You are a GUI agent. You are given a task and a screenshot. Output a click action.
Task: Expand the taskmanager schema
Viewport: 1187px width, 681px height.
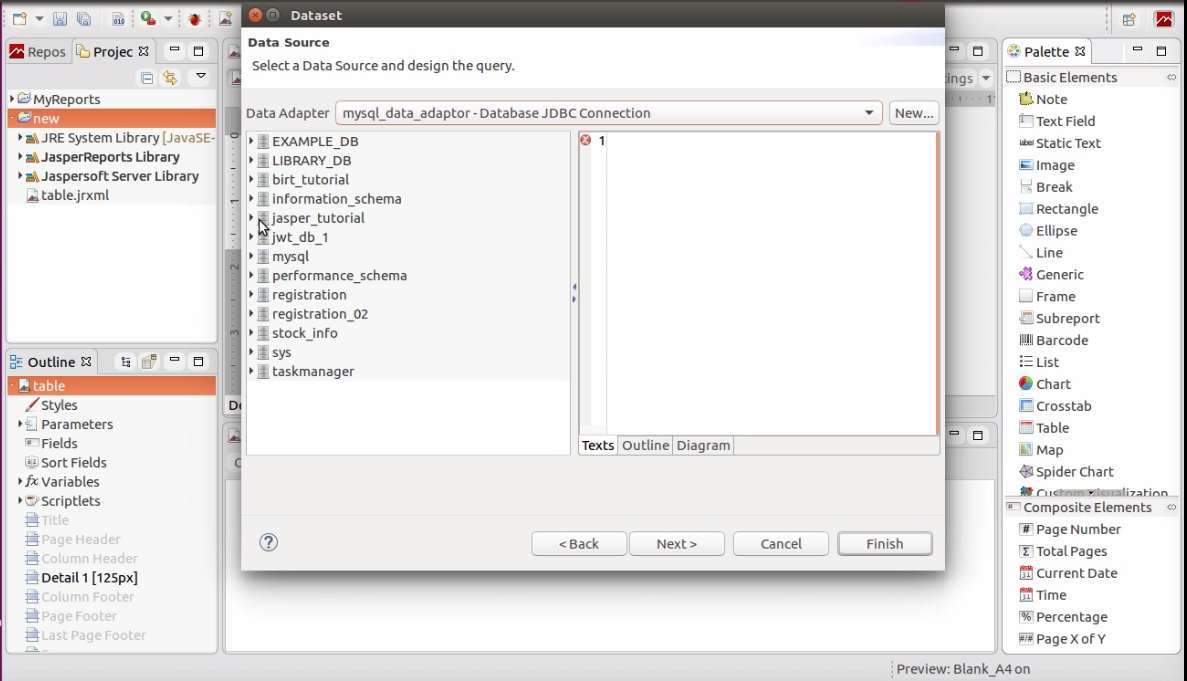(x=251, y=372)
